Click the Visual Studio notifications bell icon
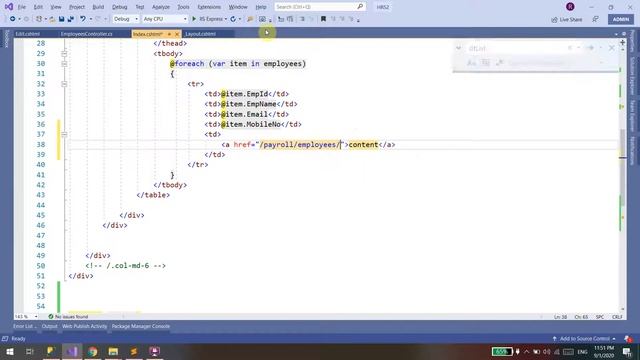Screen dimensions: 640x360 [628, 339]
